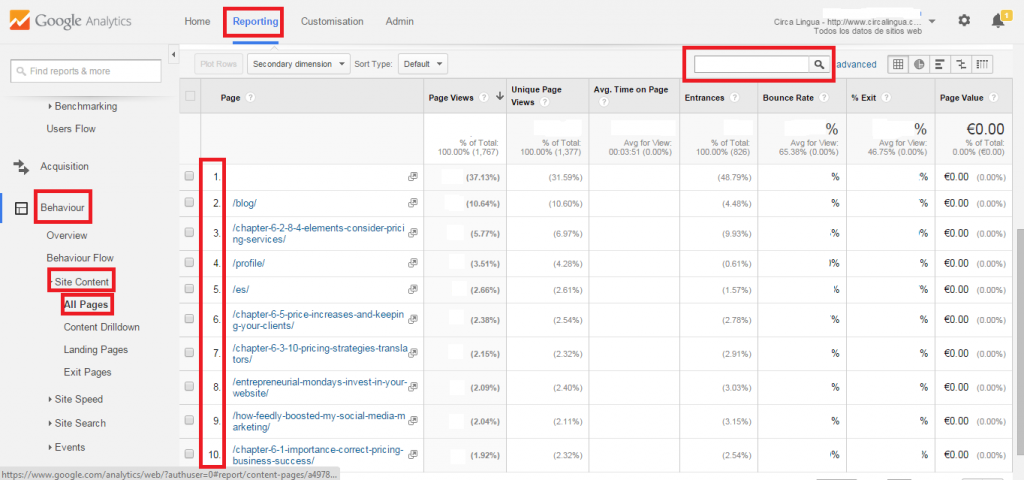Switch to the performance bar view
Image resolution: width=1024 pixels, height=480 pixels.
tap(940, 65)
